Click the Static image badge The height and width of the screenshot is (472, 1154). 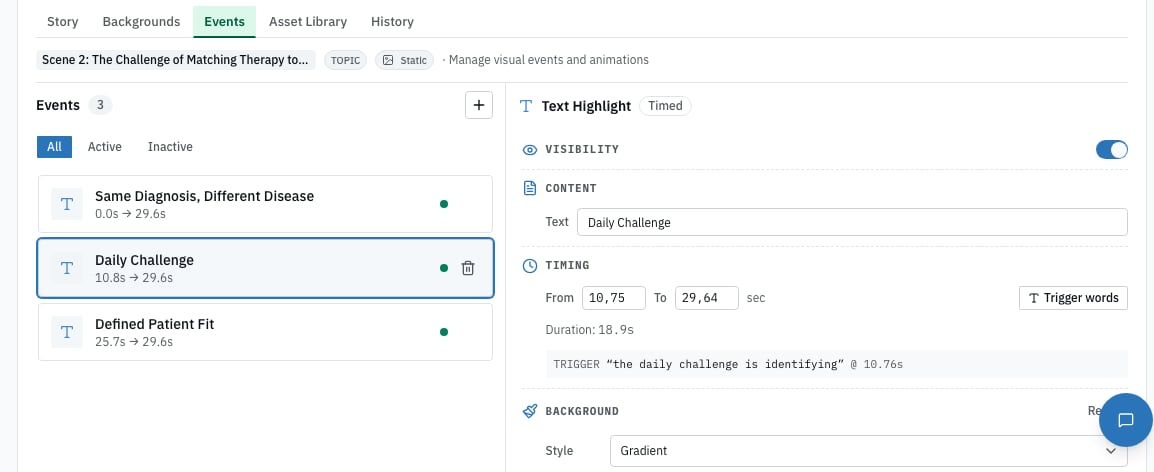(x=405, y=60)
